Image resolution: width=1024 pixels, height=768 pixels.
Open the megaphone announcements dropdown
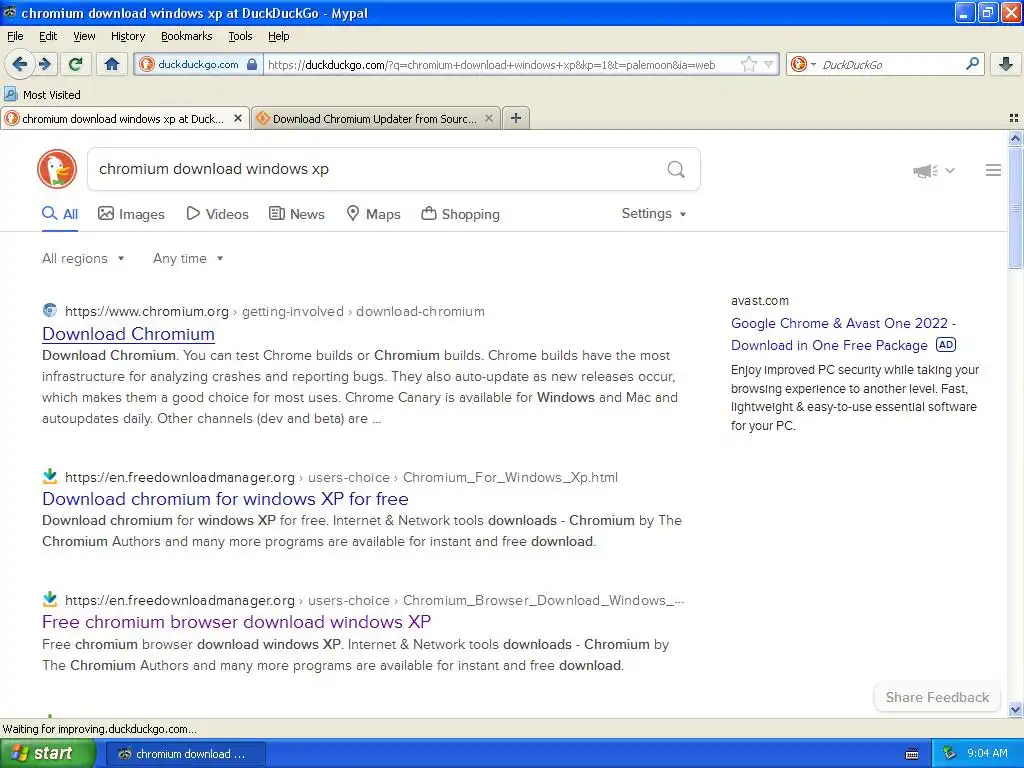(934, 170)
